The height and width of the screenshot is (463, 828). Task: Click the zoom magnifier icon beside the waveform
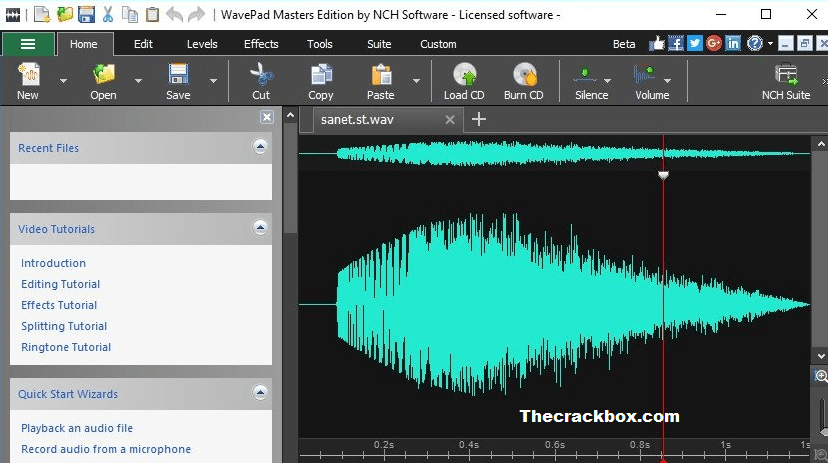(821, 377)
